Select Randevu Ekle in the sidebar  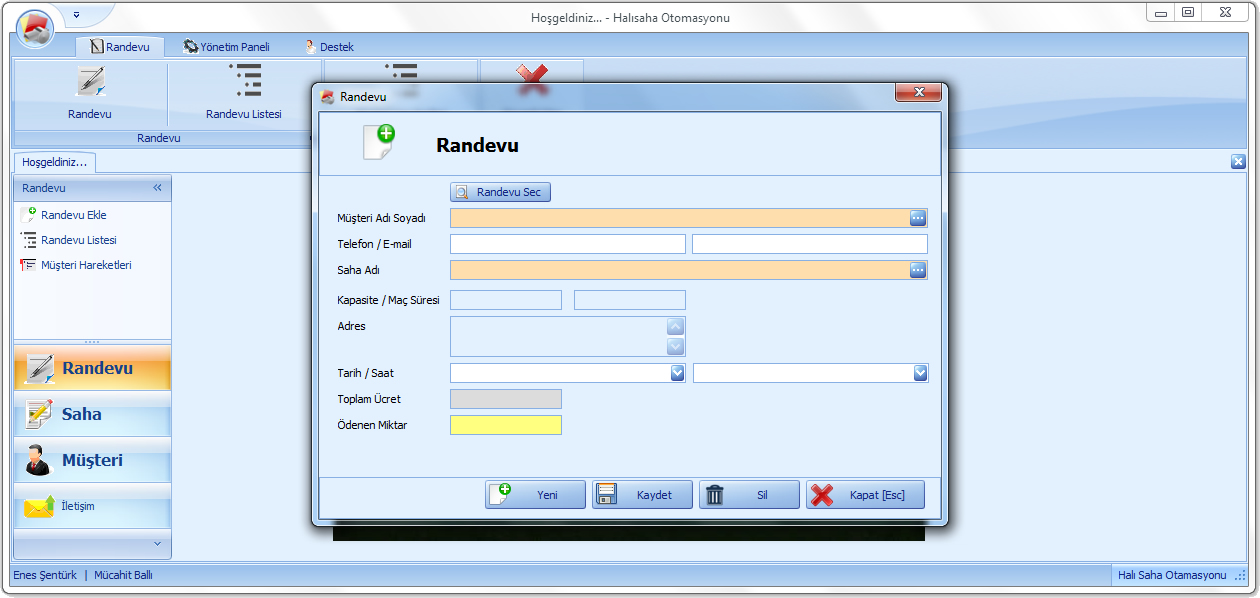pyautogui.click(x=73, y=215)
